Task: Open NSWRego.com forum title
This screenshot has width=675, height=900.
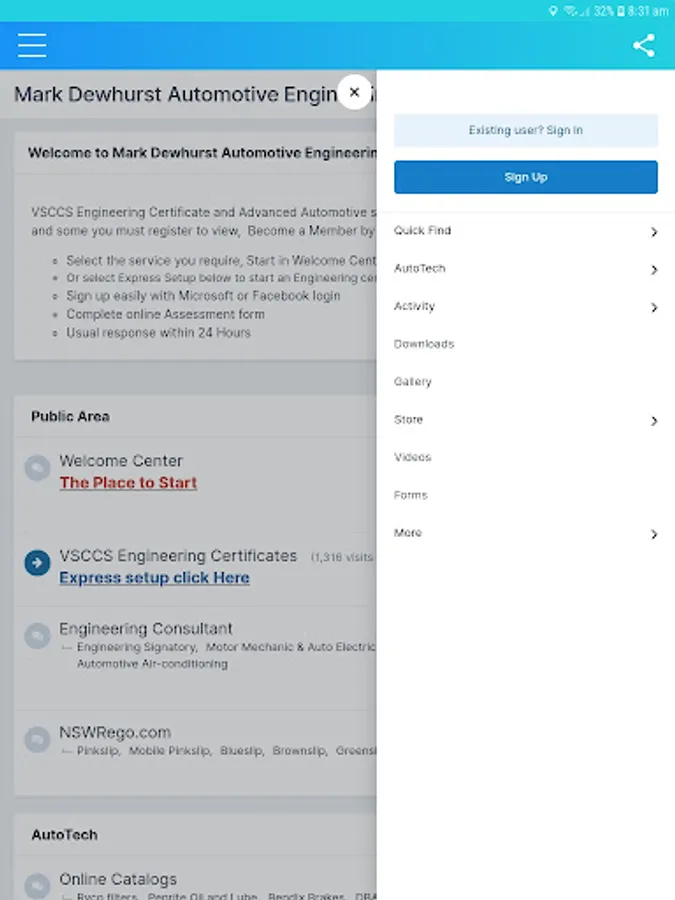Action: point(115,732)
